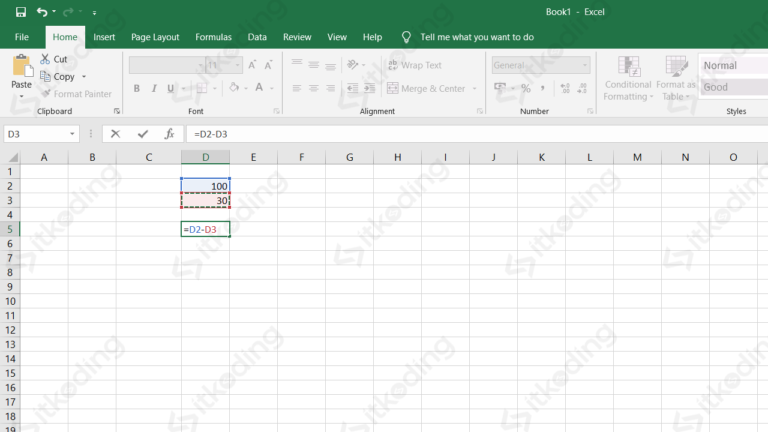Click the Center align icon
Screen dimensions: 768x432
(313, 88)
